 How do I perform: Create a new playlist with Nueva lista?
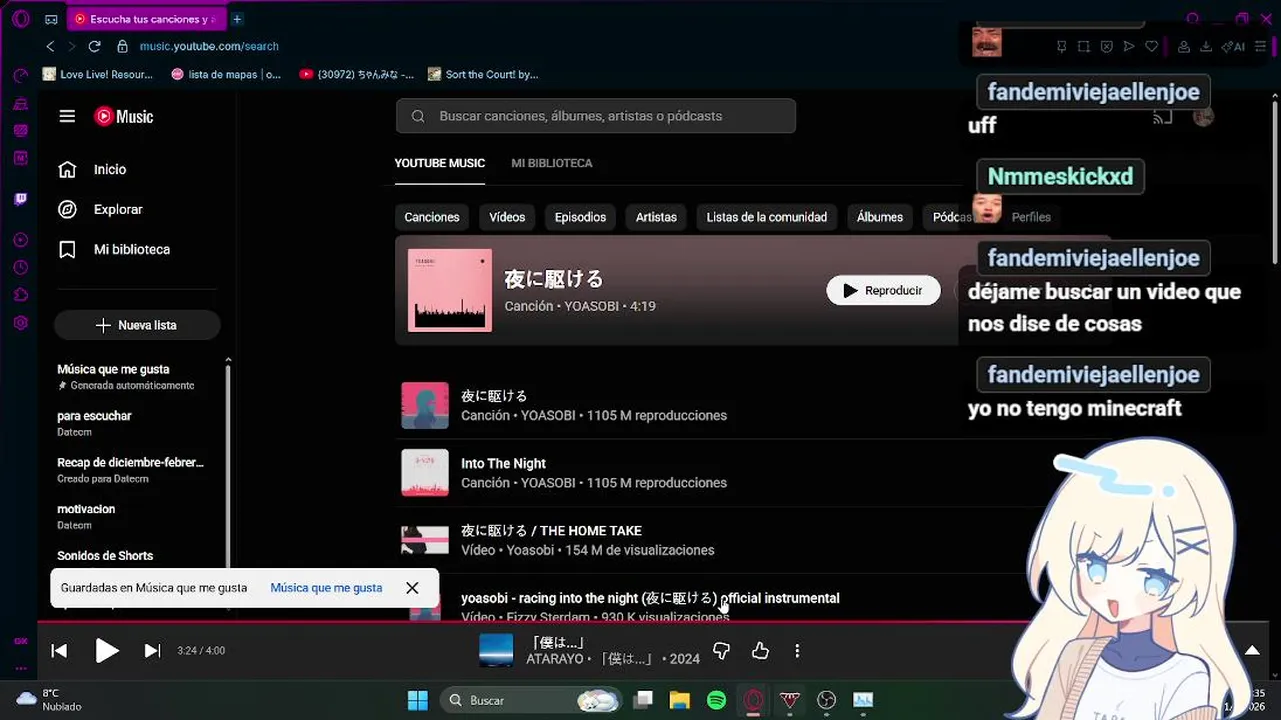coord(137,325)
